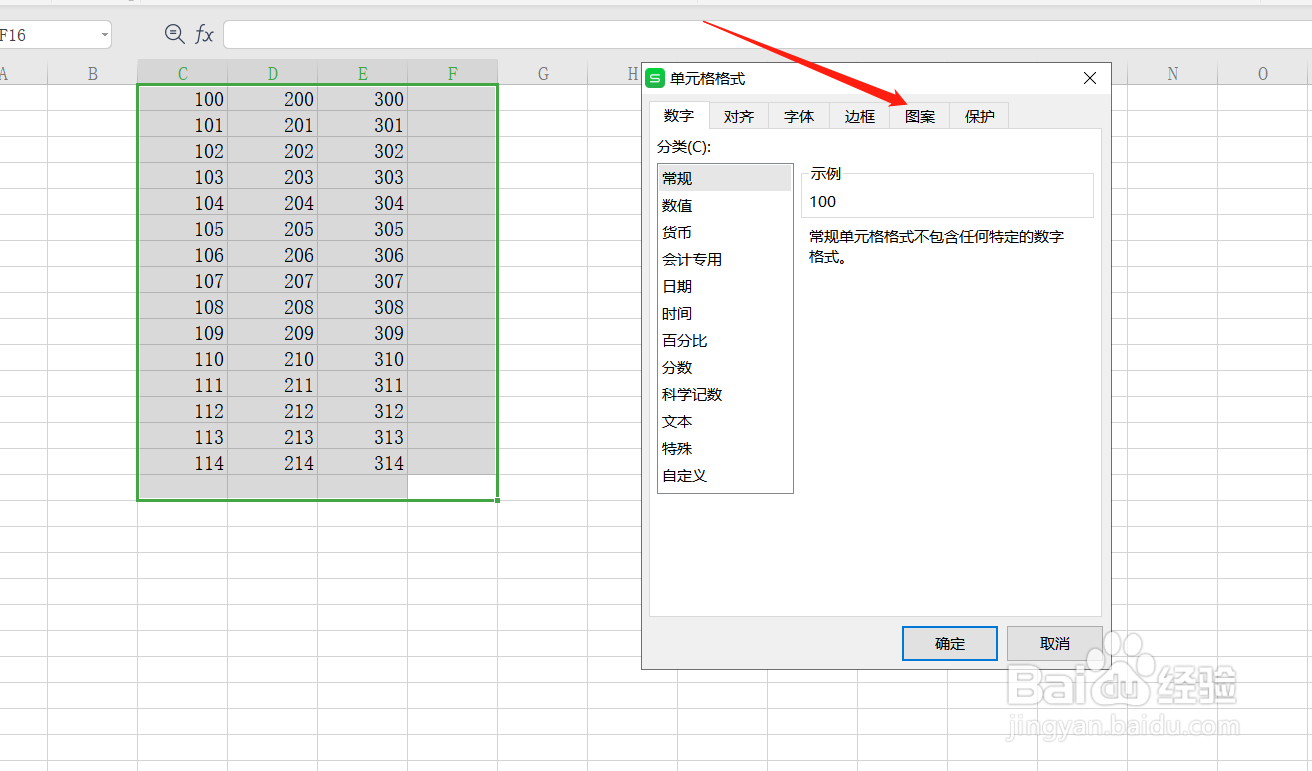Click the fx insert function icon
Image resolution: width=1312 pixels, height=771 pixels.
(204, 35)
